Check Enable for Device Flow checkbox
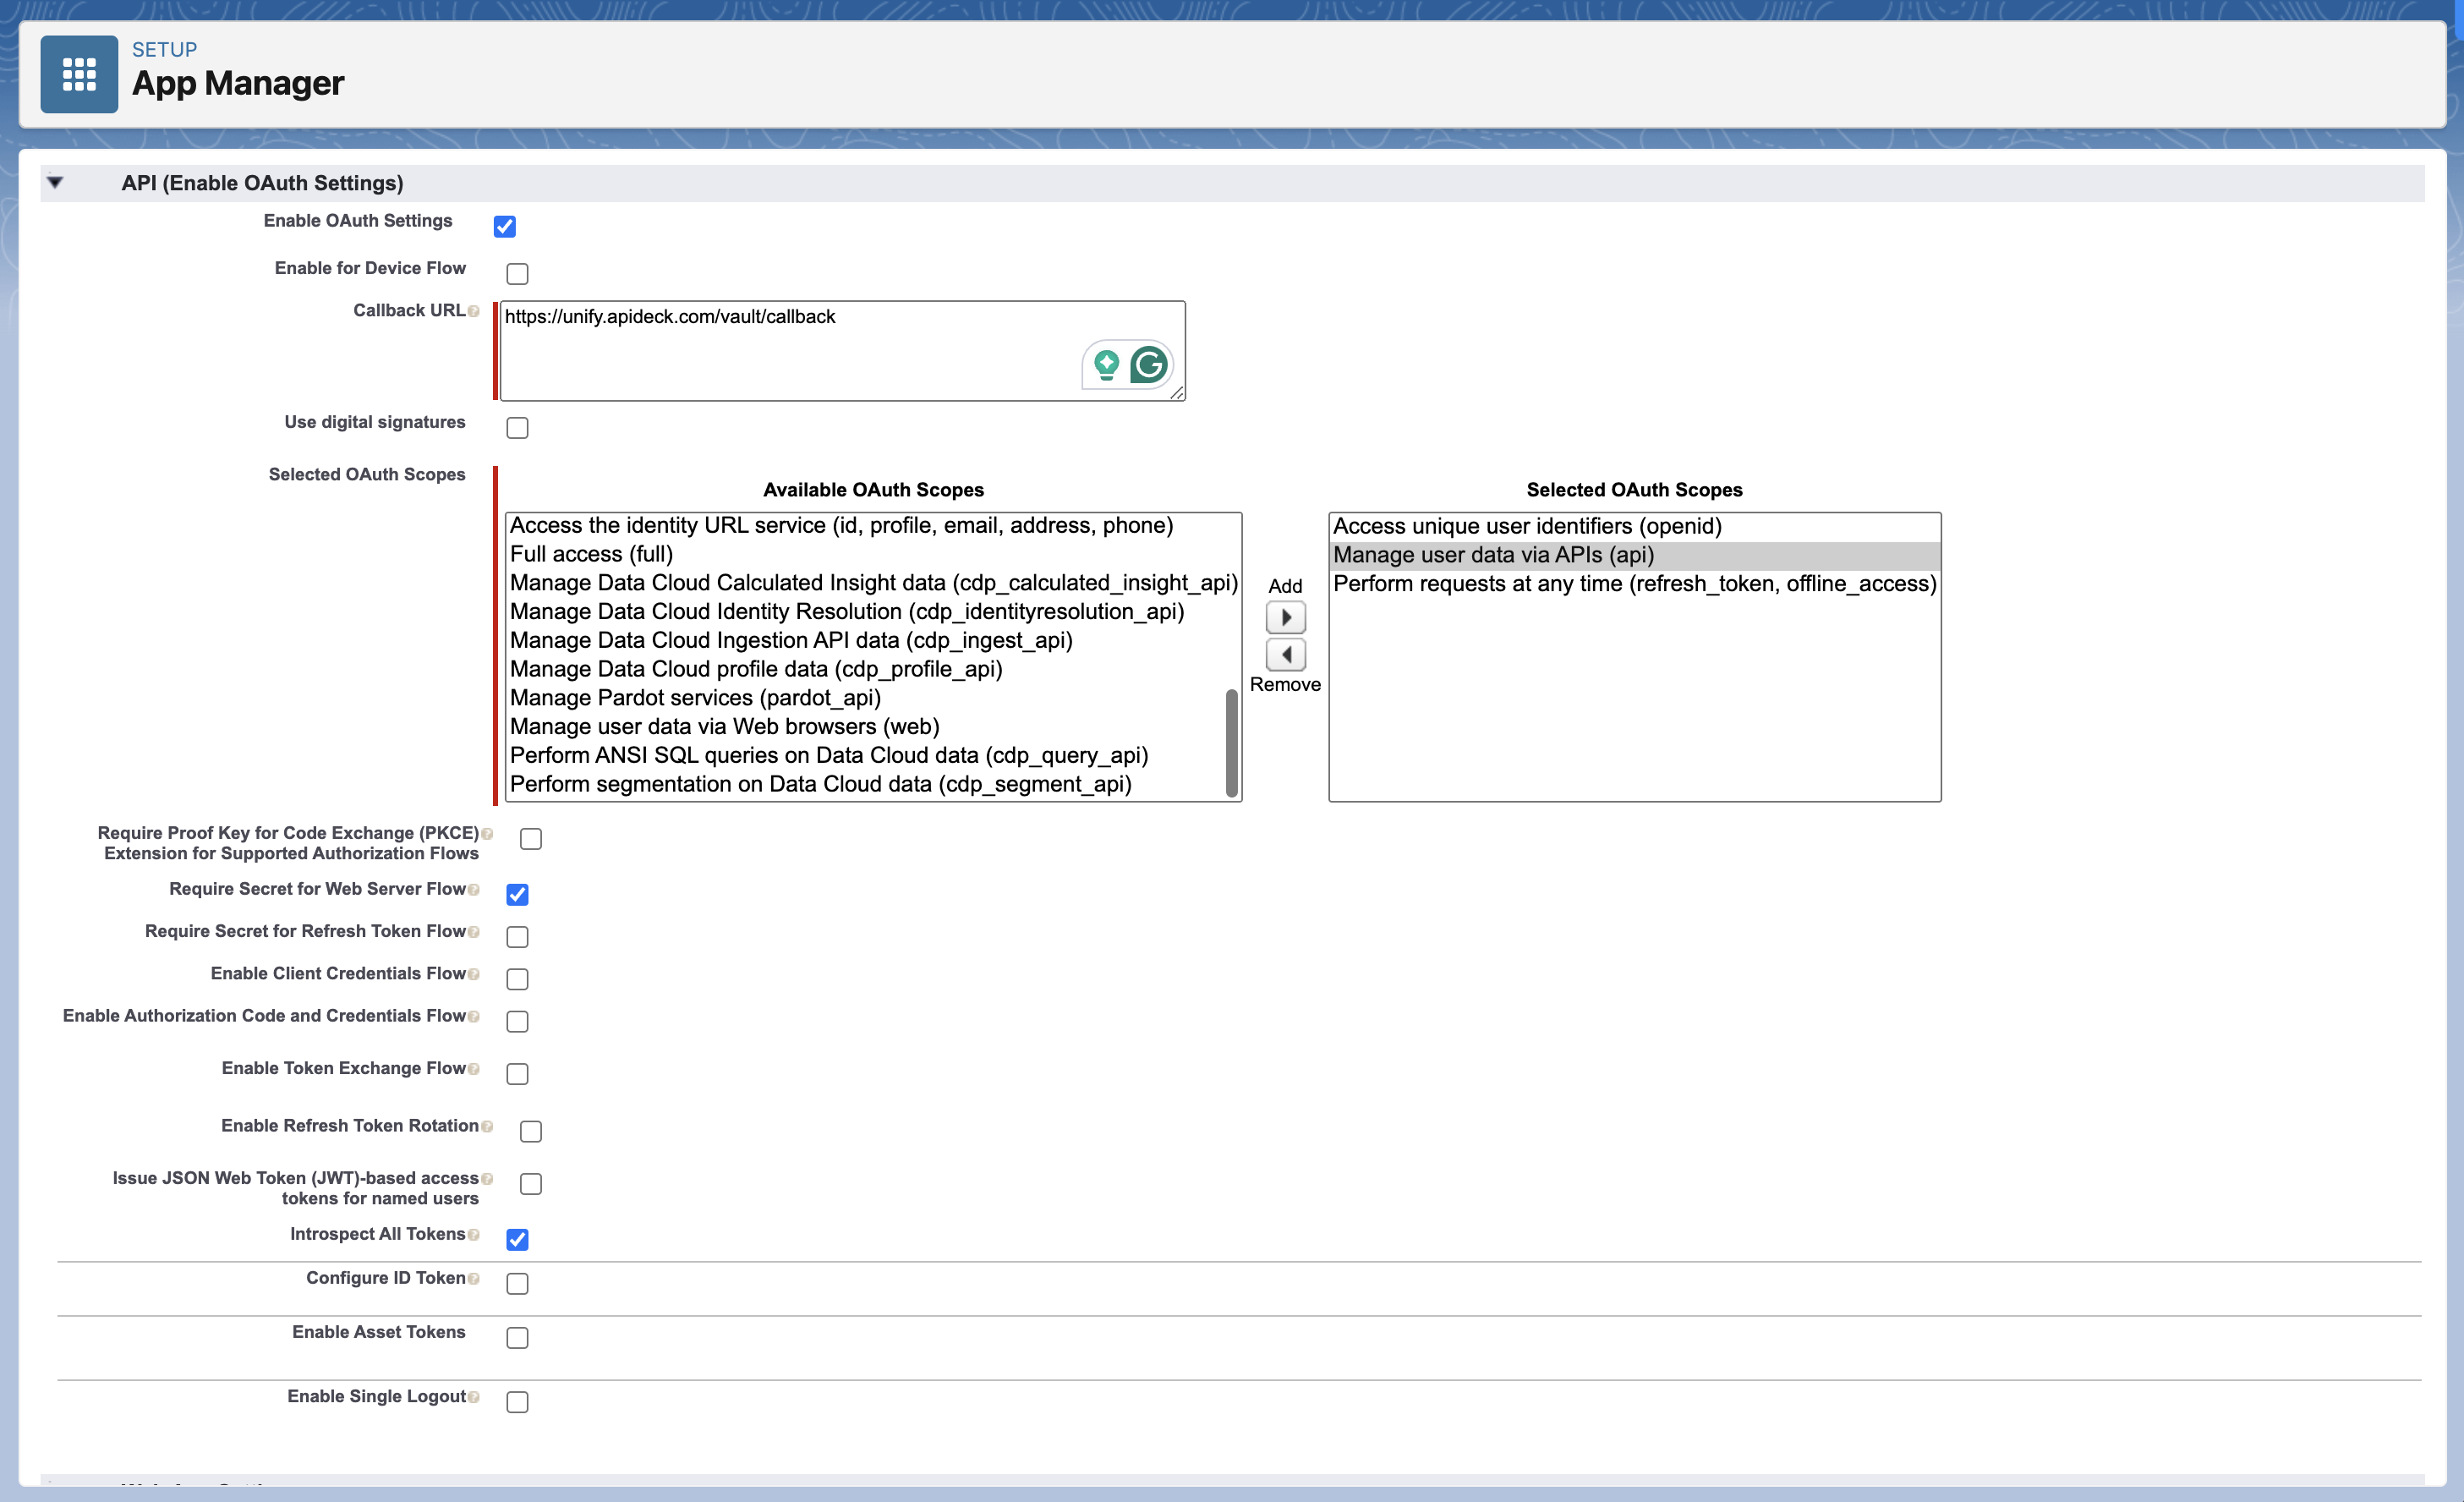Image resolution: width=2464 pixels, height=1502 pixels. 517,274
